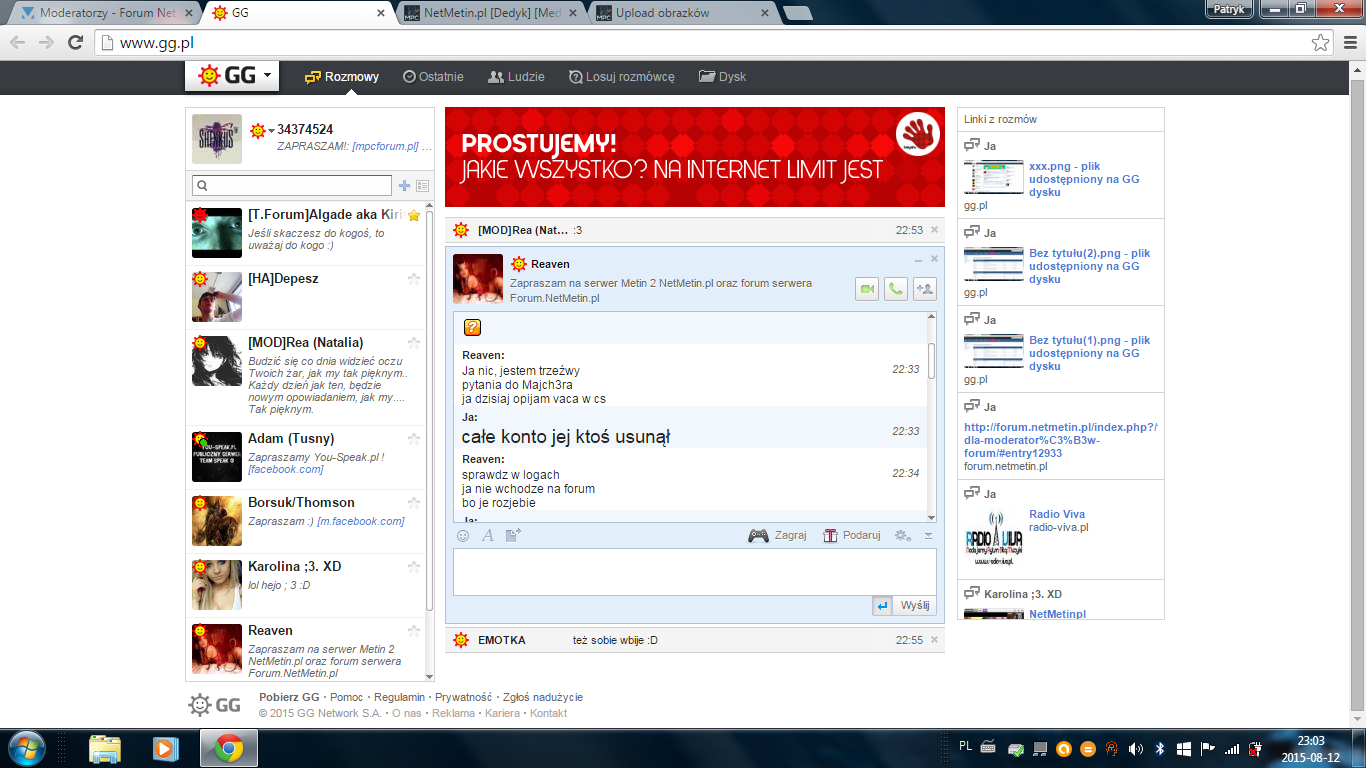This screenshot has height=768, width=1366.
Task: Star the [HA]Depesz contact
Action: (x=414, y=279)
